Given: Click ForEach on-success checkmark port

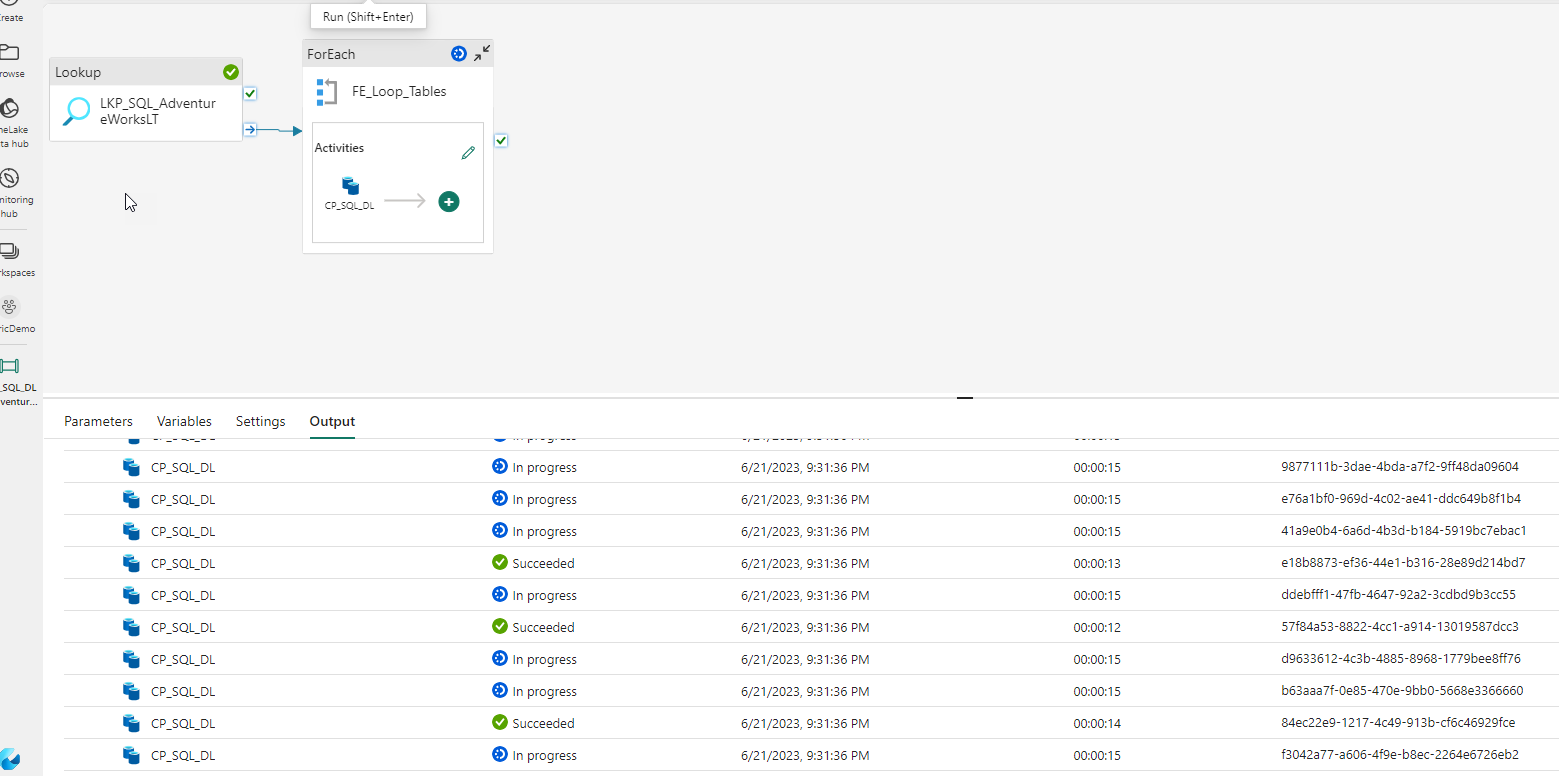Looking at the screenshot, I should (x=501, y=141).
